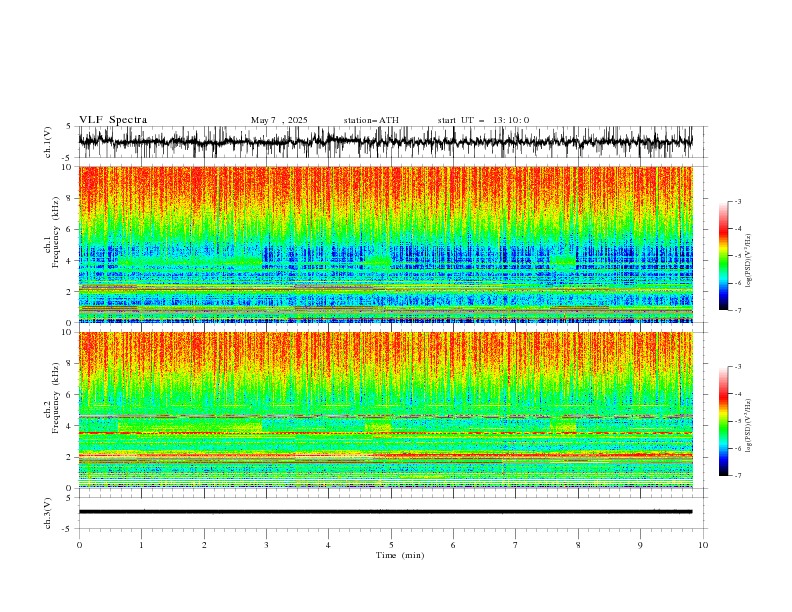Click the ch.1 voltage waveform trace
The image size is (792, 612).
pyautogui.click(x=385, y=142)
